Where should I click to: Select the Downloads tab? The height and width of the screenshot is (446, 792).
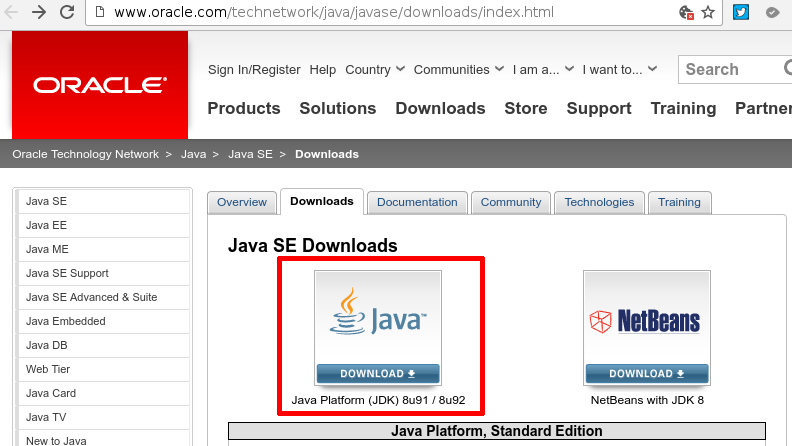coord(322,202)
